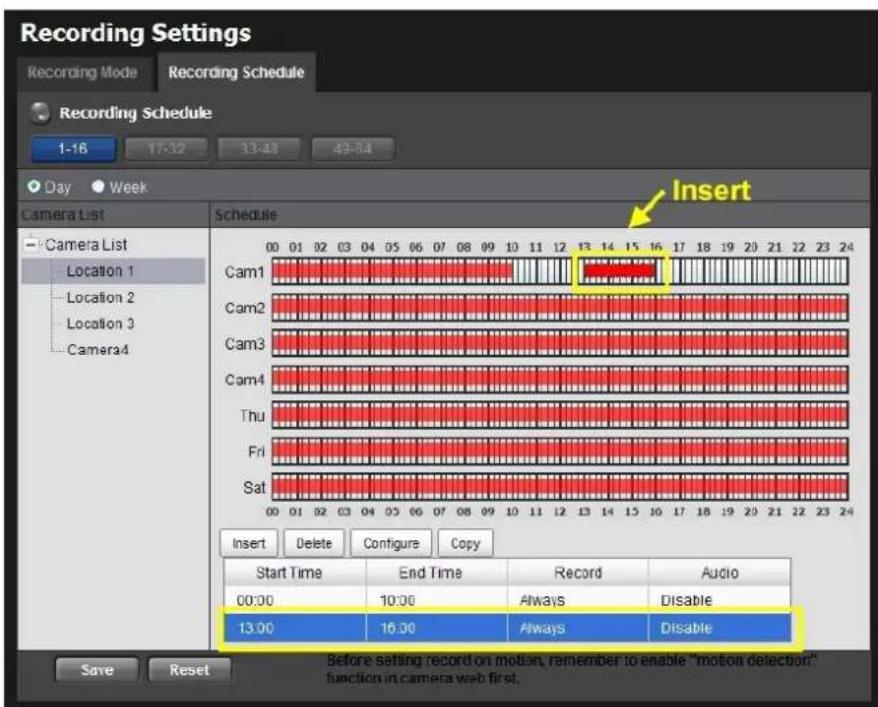This screenshot has width=878, height=707.
Task: Select camera group 33-48
Action: 259,149
